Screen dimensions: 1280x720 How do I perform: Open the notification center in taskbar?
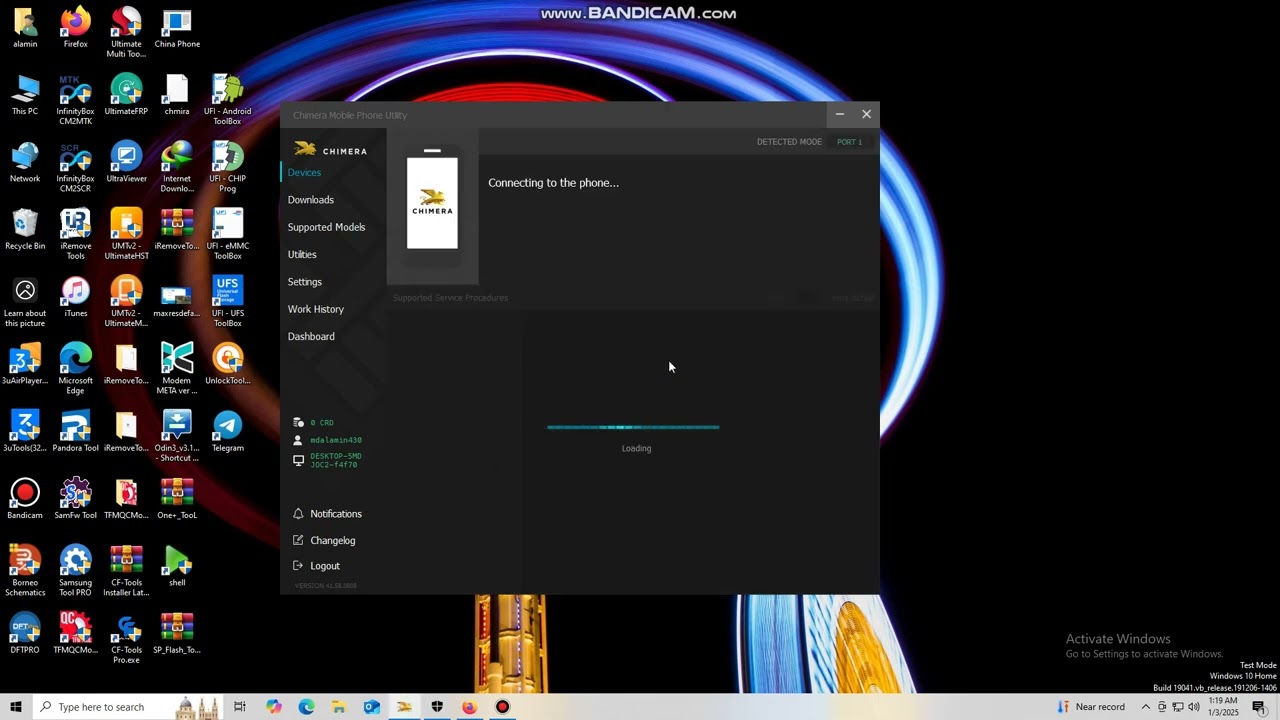1260,707
